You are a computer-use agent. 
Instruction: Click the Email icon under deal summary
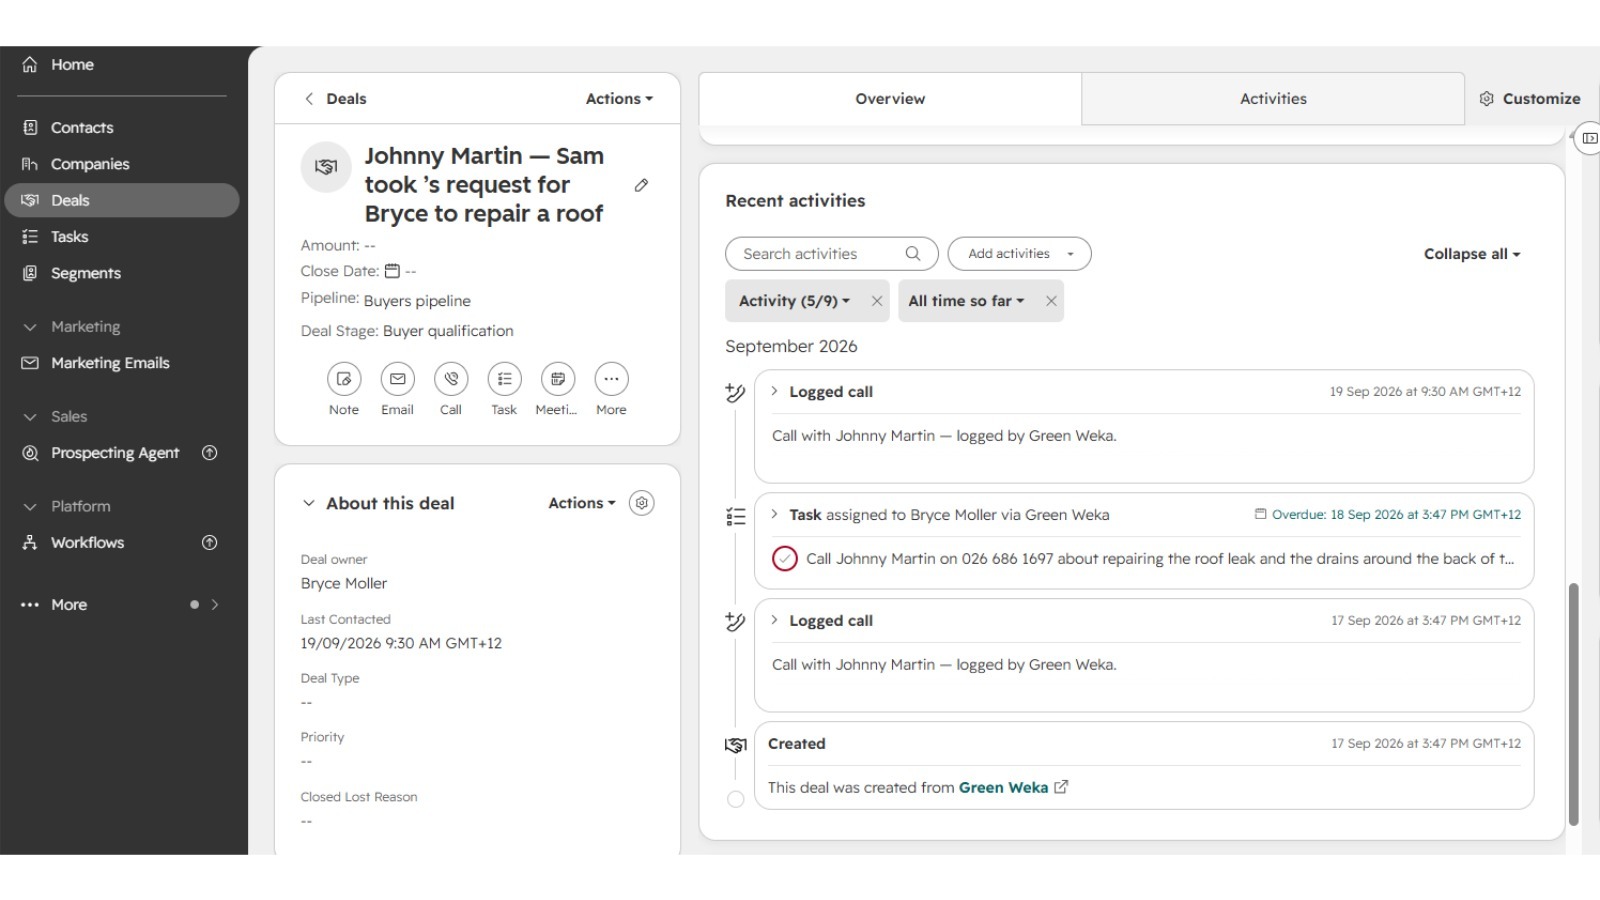tap(397, 379)
